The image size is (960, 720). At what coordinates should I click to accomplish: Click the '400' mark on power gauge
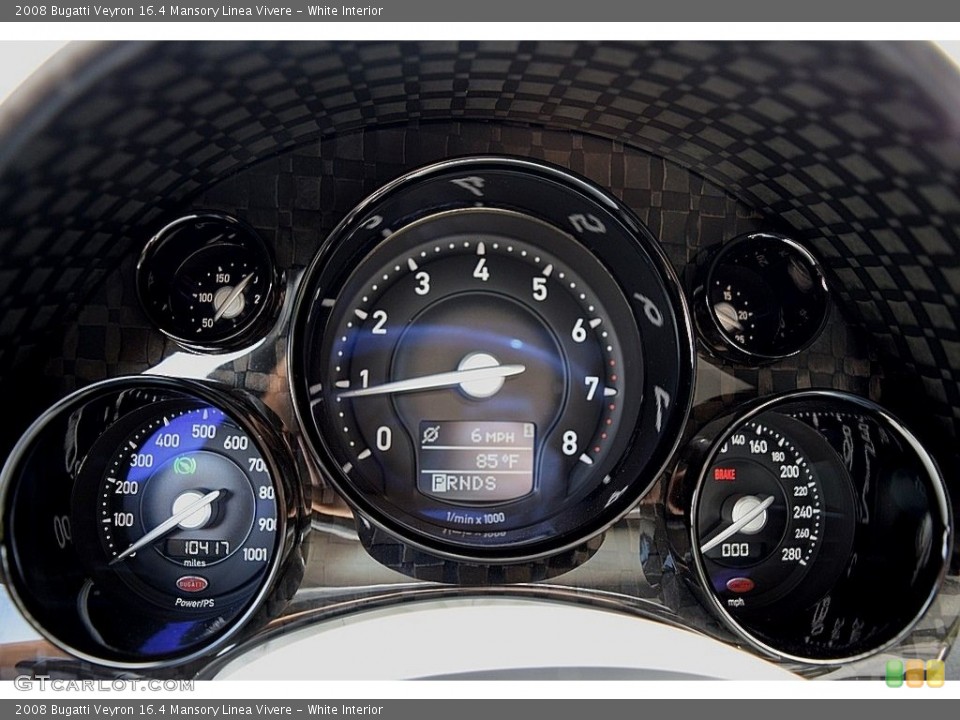pos(167,440)
